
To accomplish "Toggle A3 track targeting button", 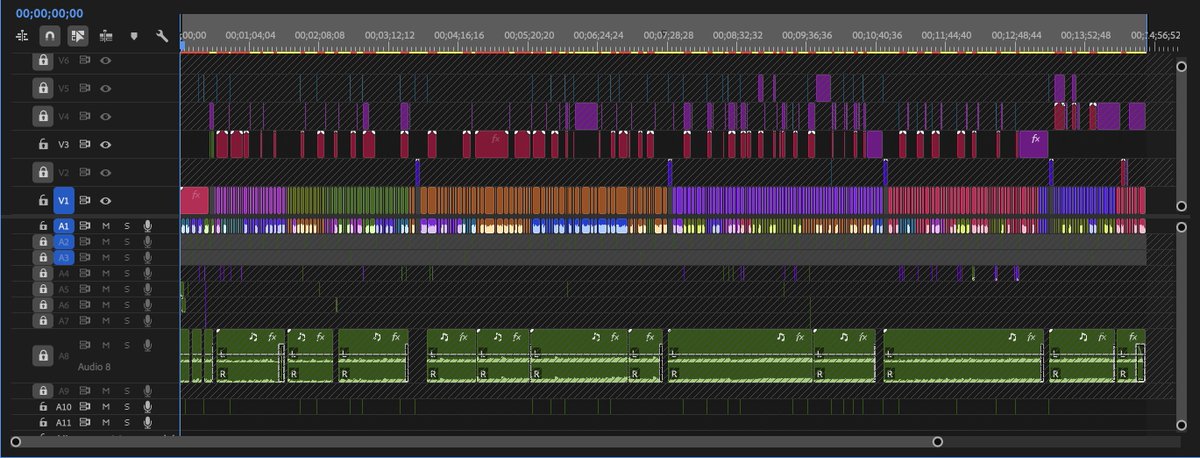I will (64, 257).
